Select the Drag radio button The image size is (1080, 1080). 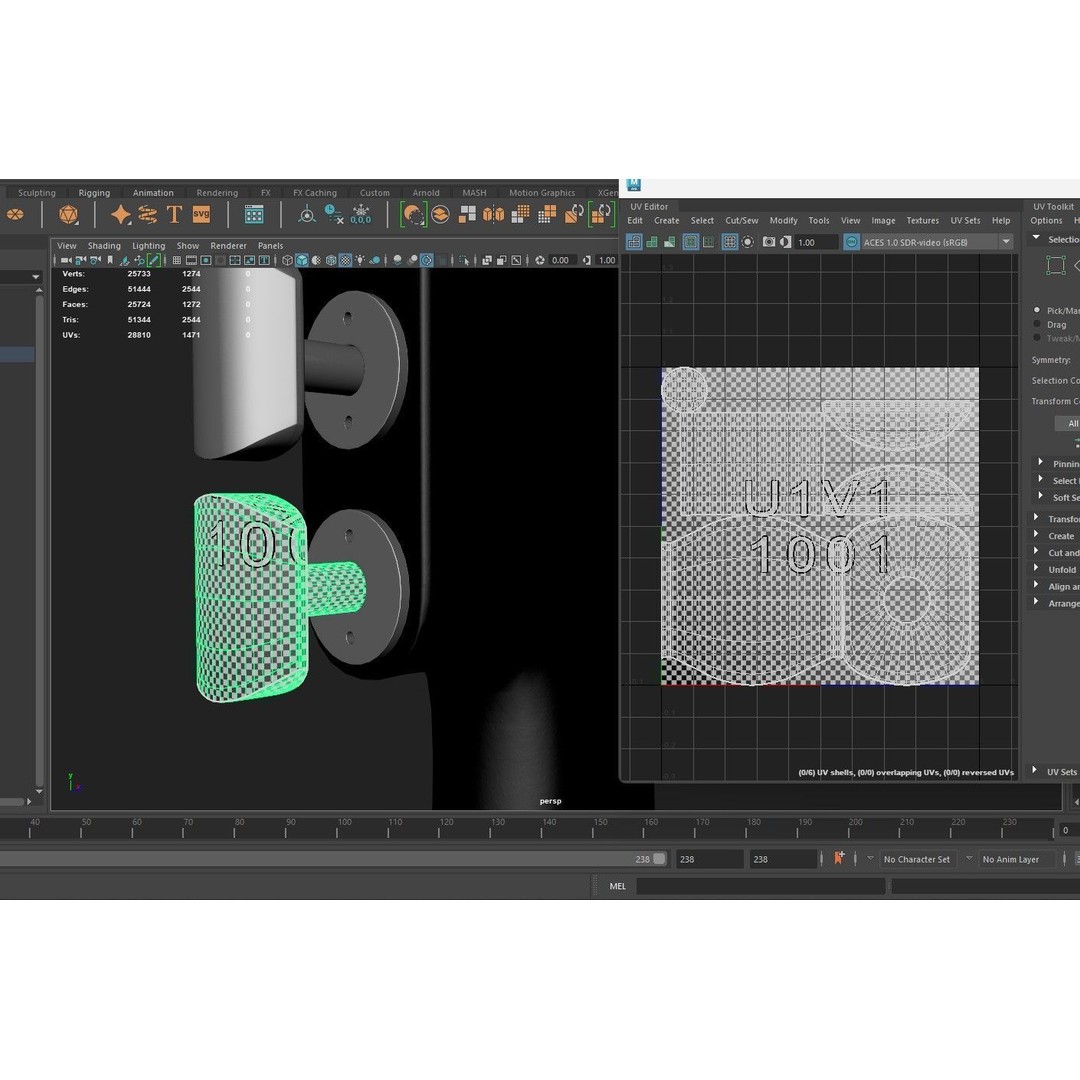point(1037,325)
